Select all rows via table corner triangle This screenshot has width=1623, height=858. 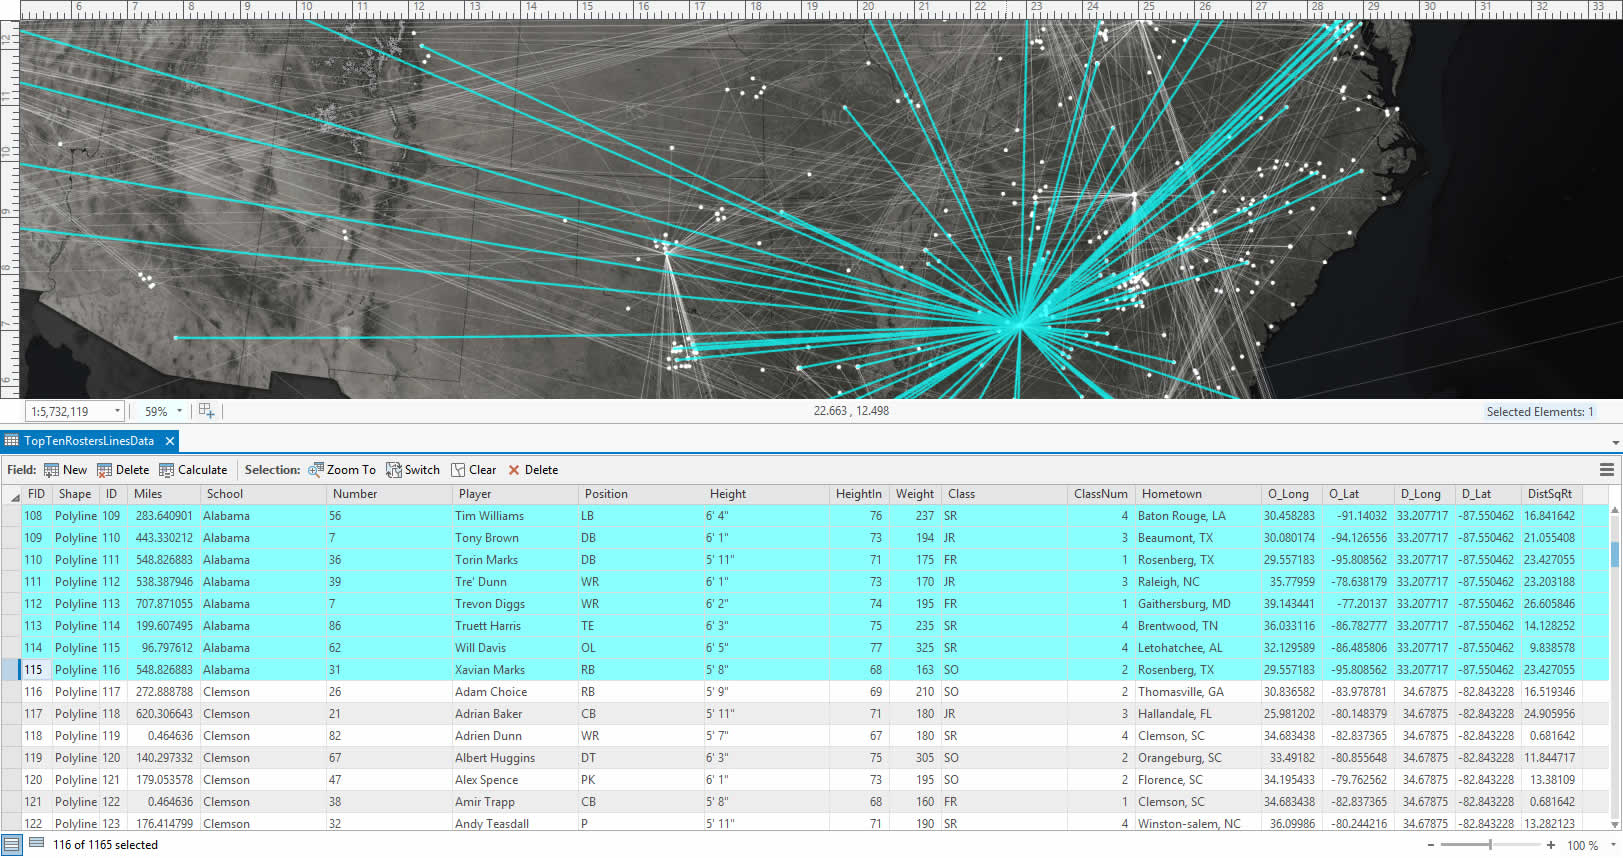point(14,495)
